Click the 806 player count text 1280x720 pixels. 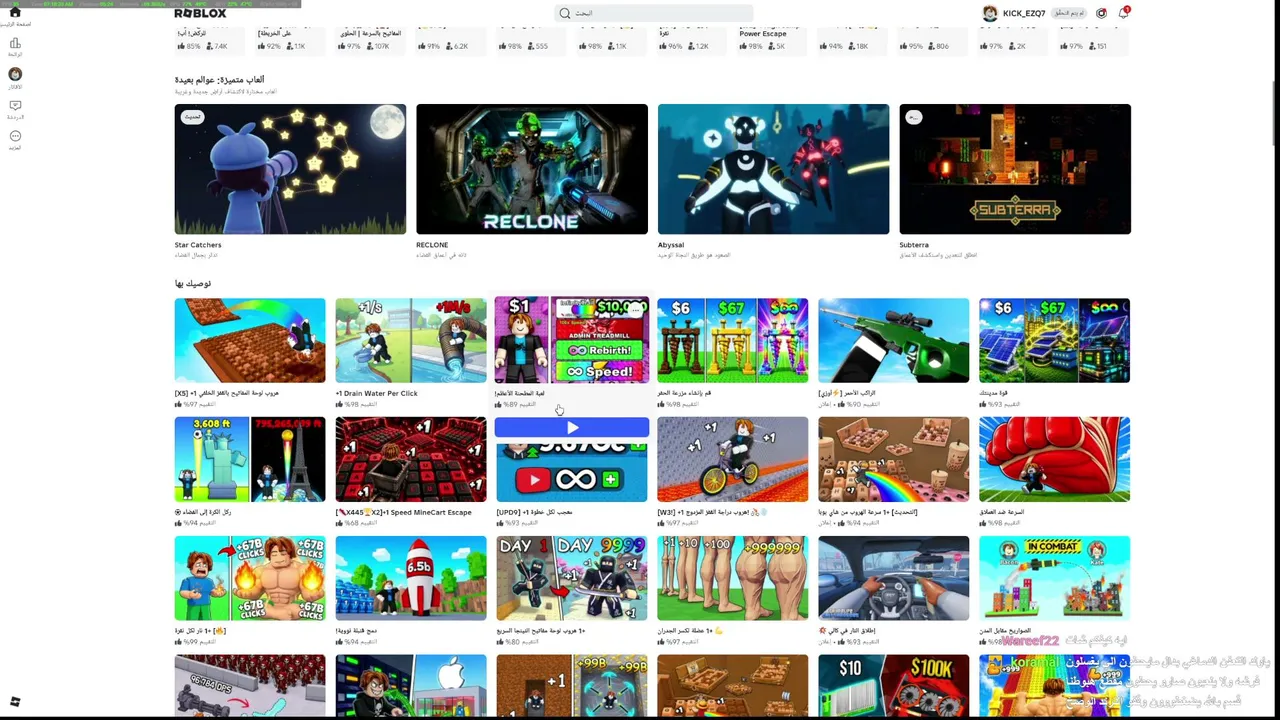(x=941, y=46)
